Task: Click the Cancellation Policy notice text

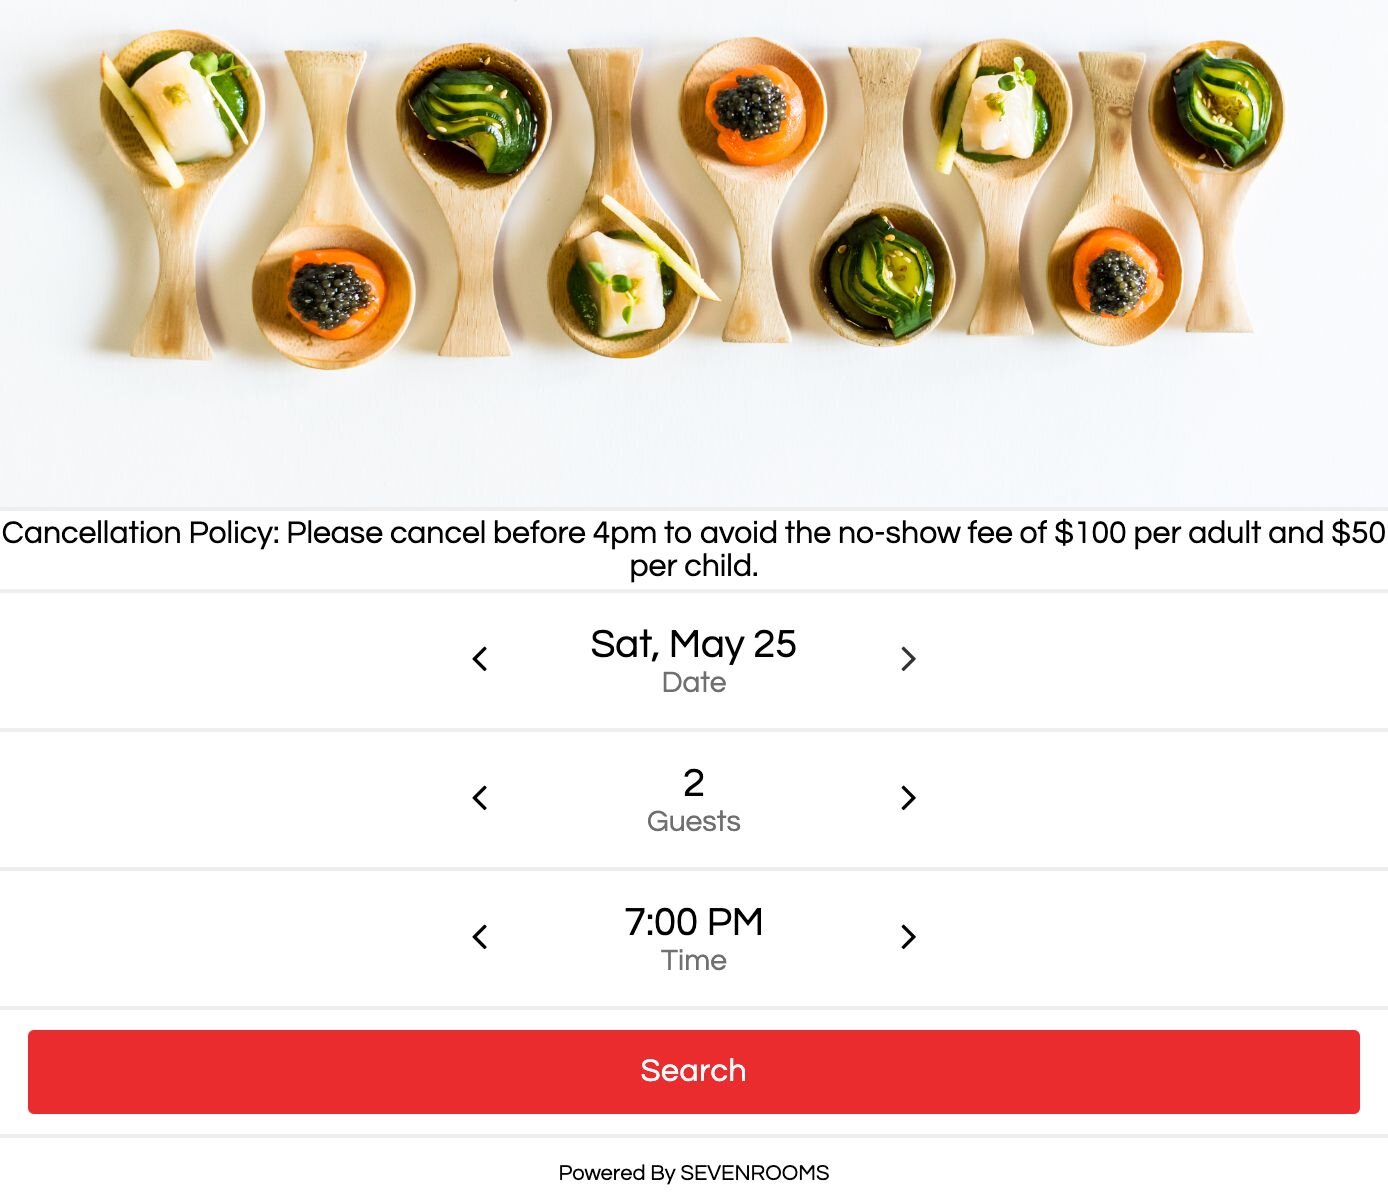Action: click(x=693, y=549)
